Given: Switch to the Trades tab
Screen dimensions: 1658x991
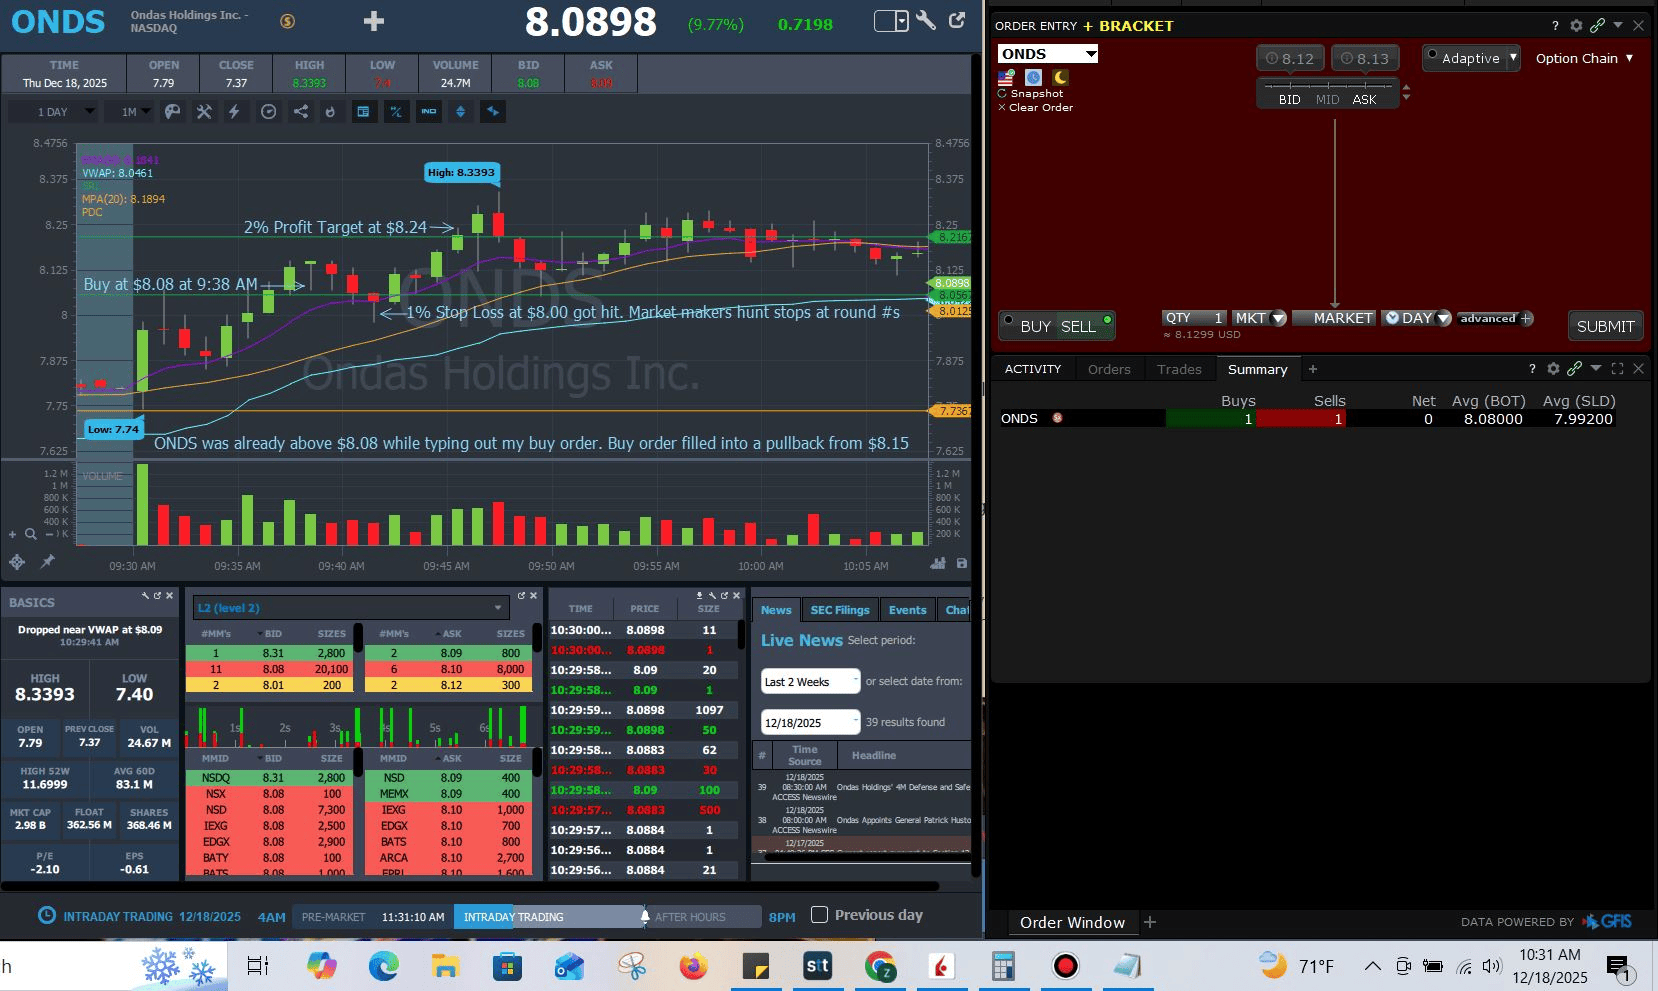Looking at the screenshot, I should click(x=1179, y=369).
